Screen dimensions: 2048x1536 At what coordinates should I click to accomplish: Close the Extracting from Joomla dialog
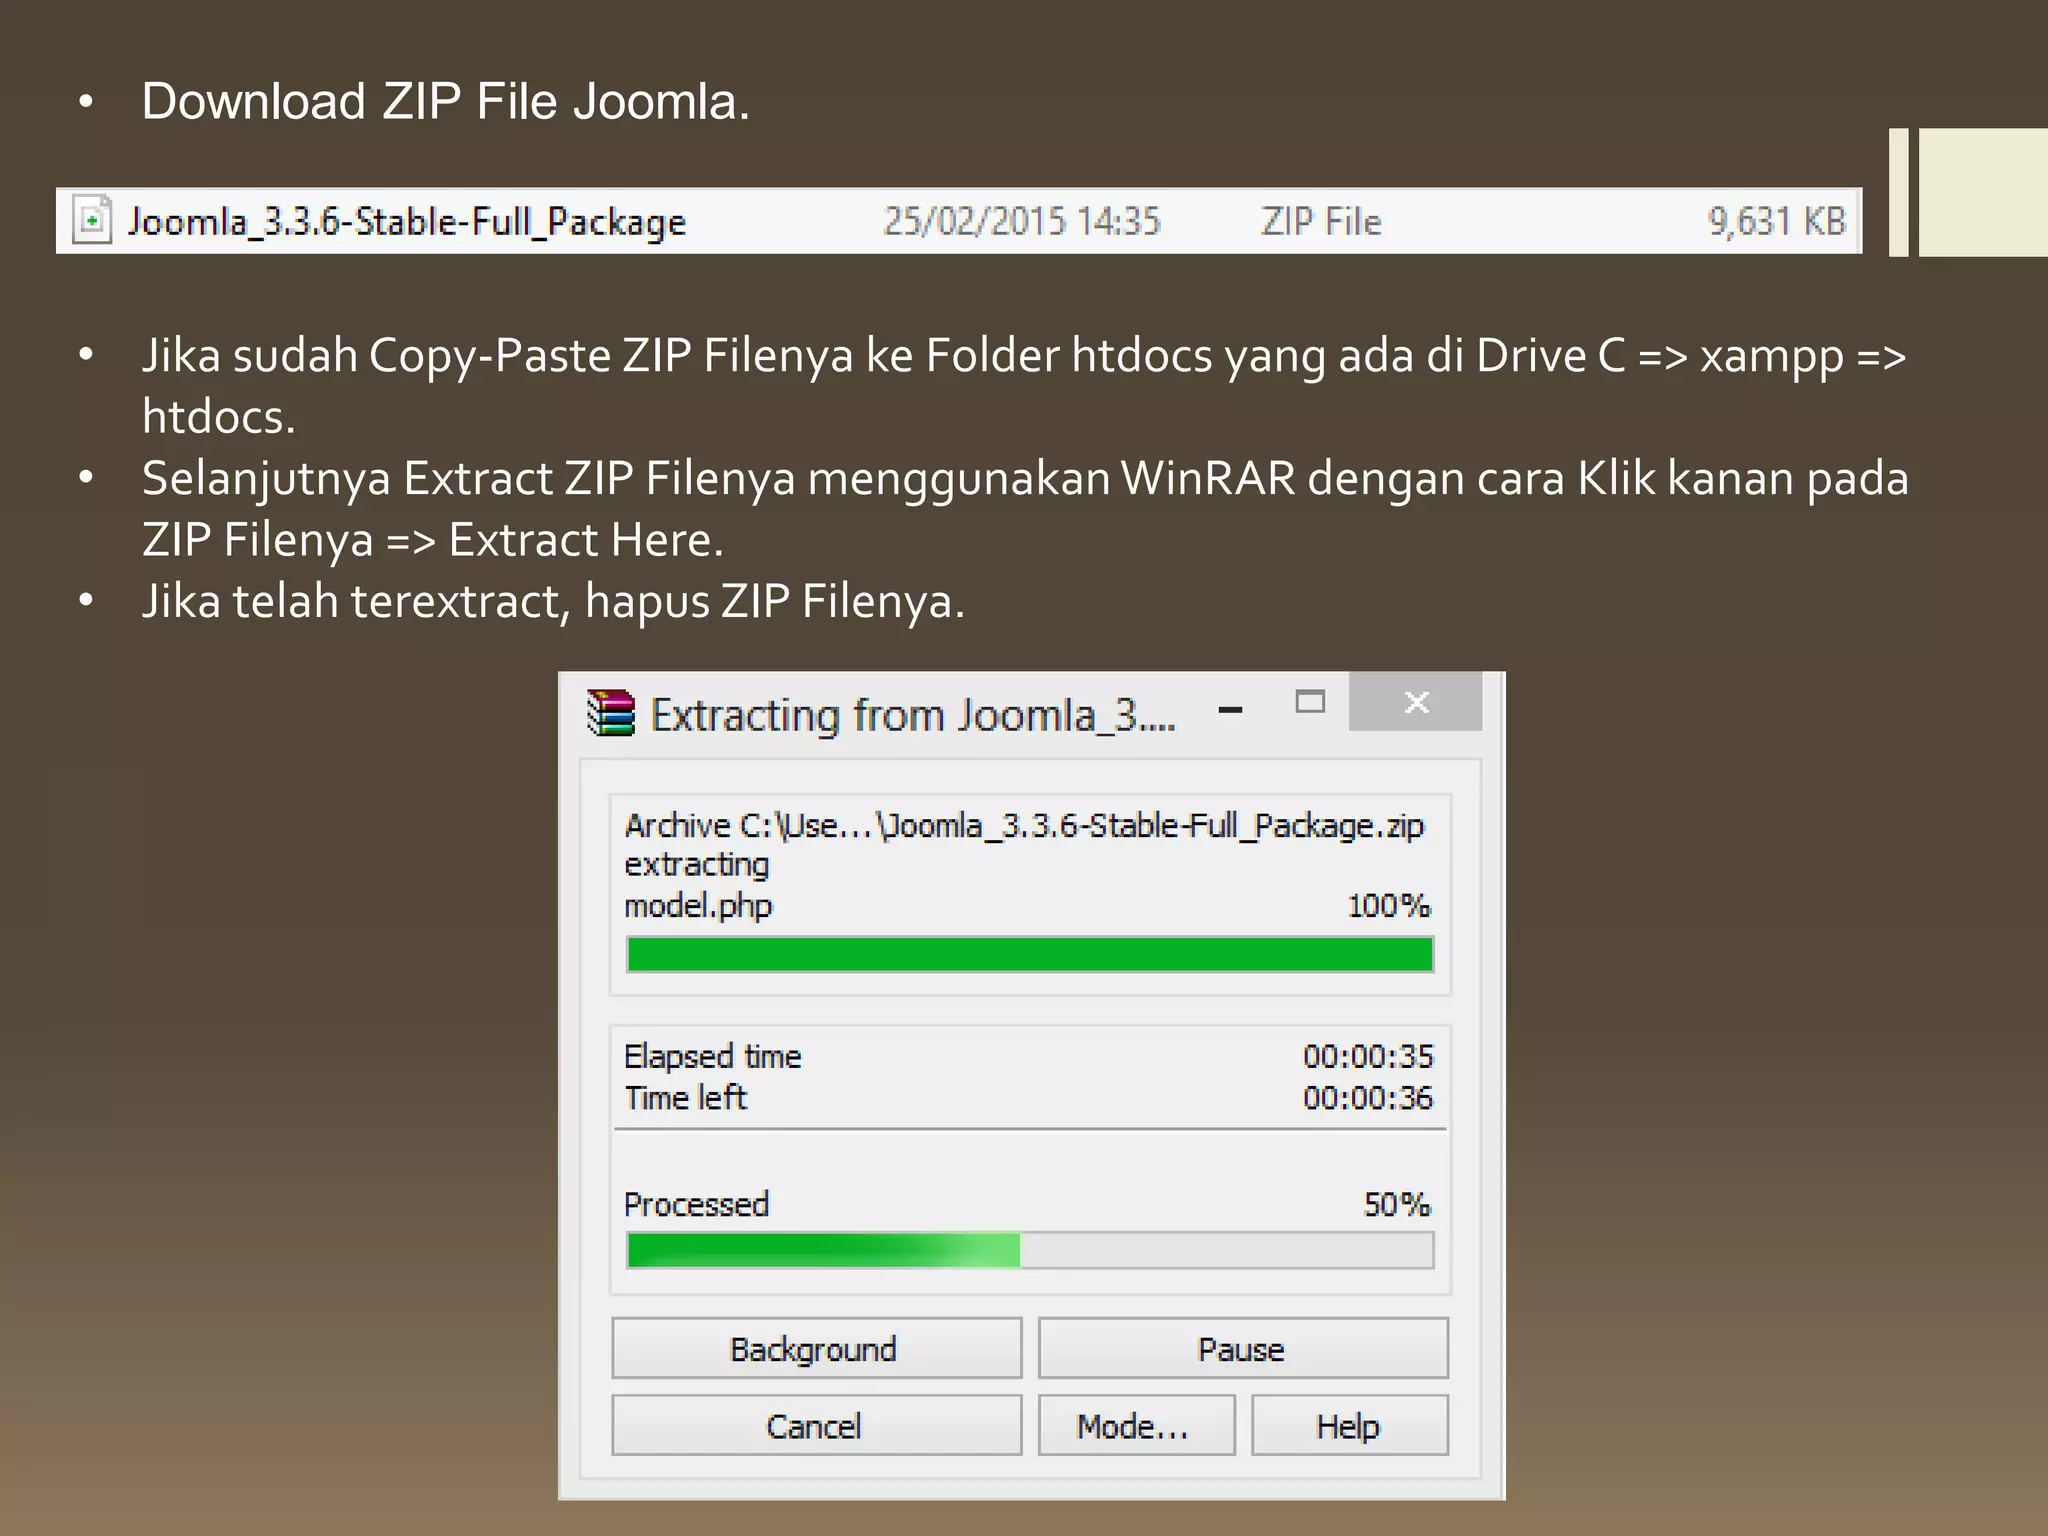(x=1415, y=702)
